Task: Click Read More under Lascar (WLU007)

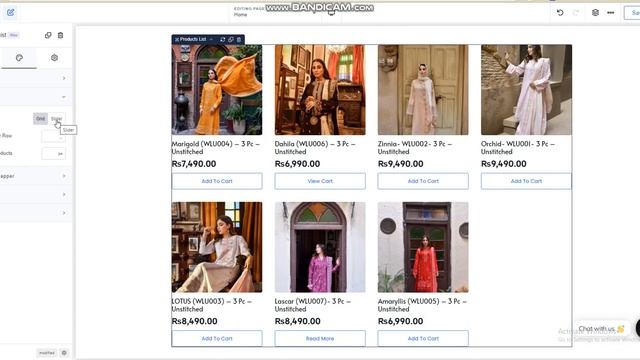Action: 320,338
